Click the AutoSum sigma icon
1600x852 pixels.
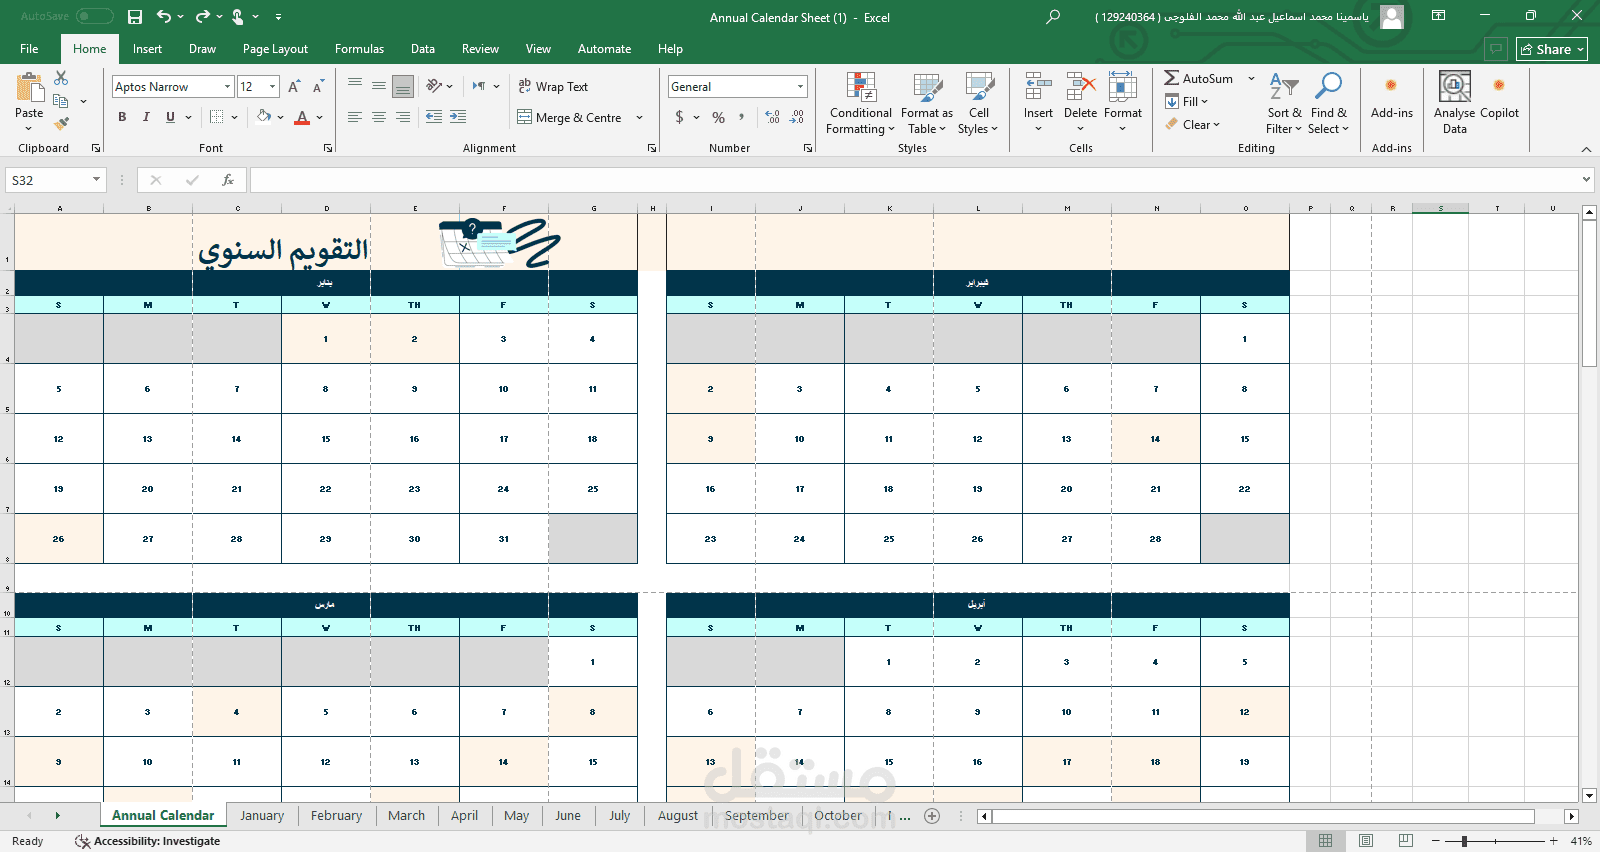(x=1171, y=78)
